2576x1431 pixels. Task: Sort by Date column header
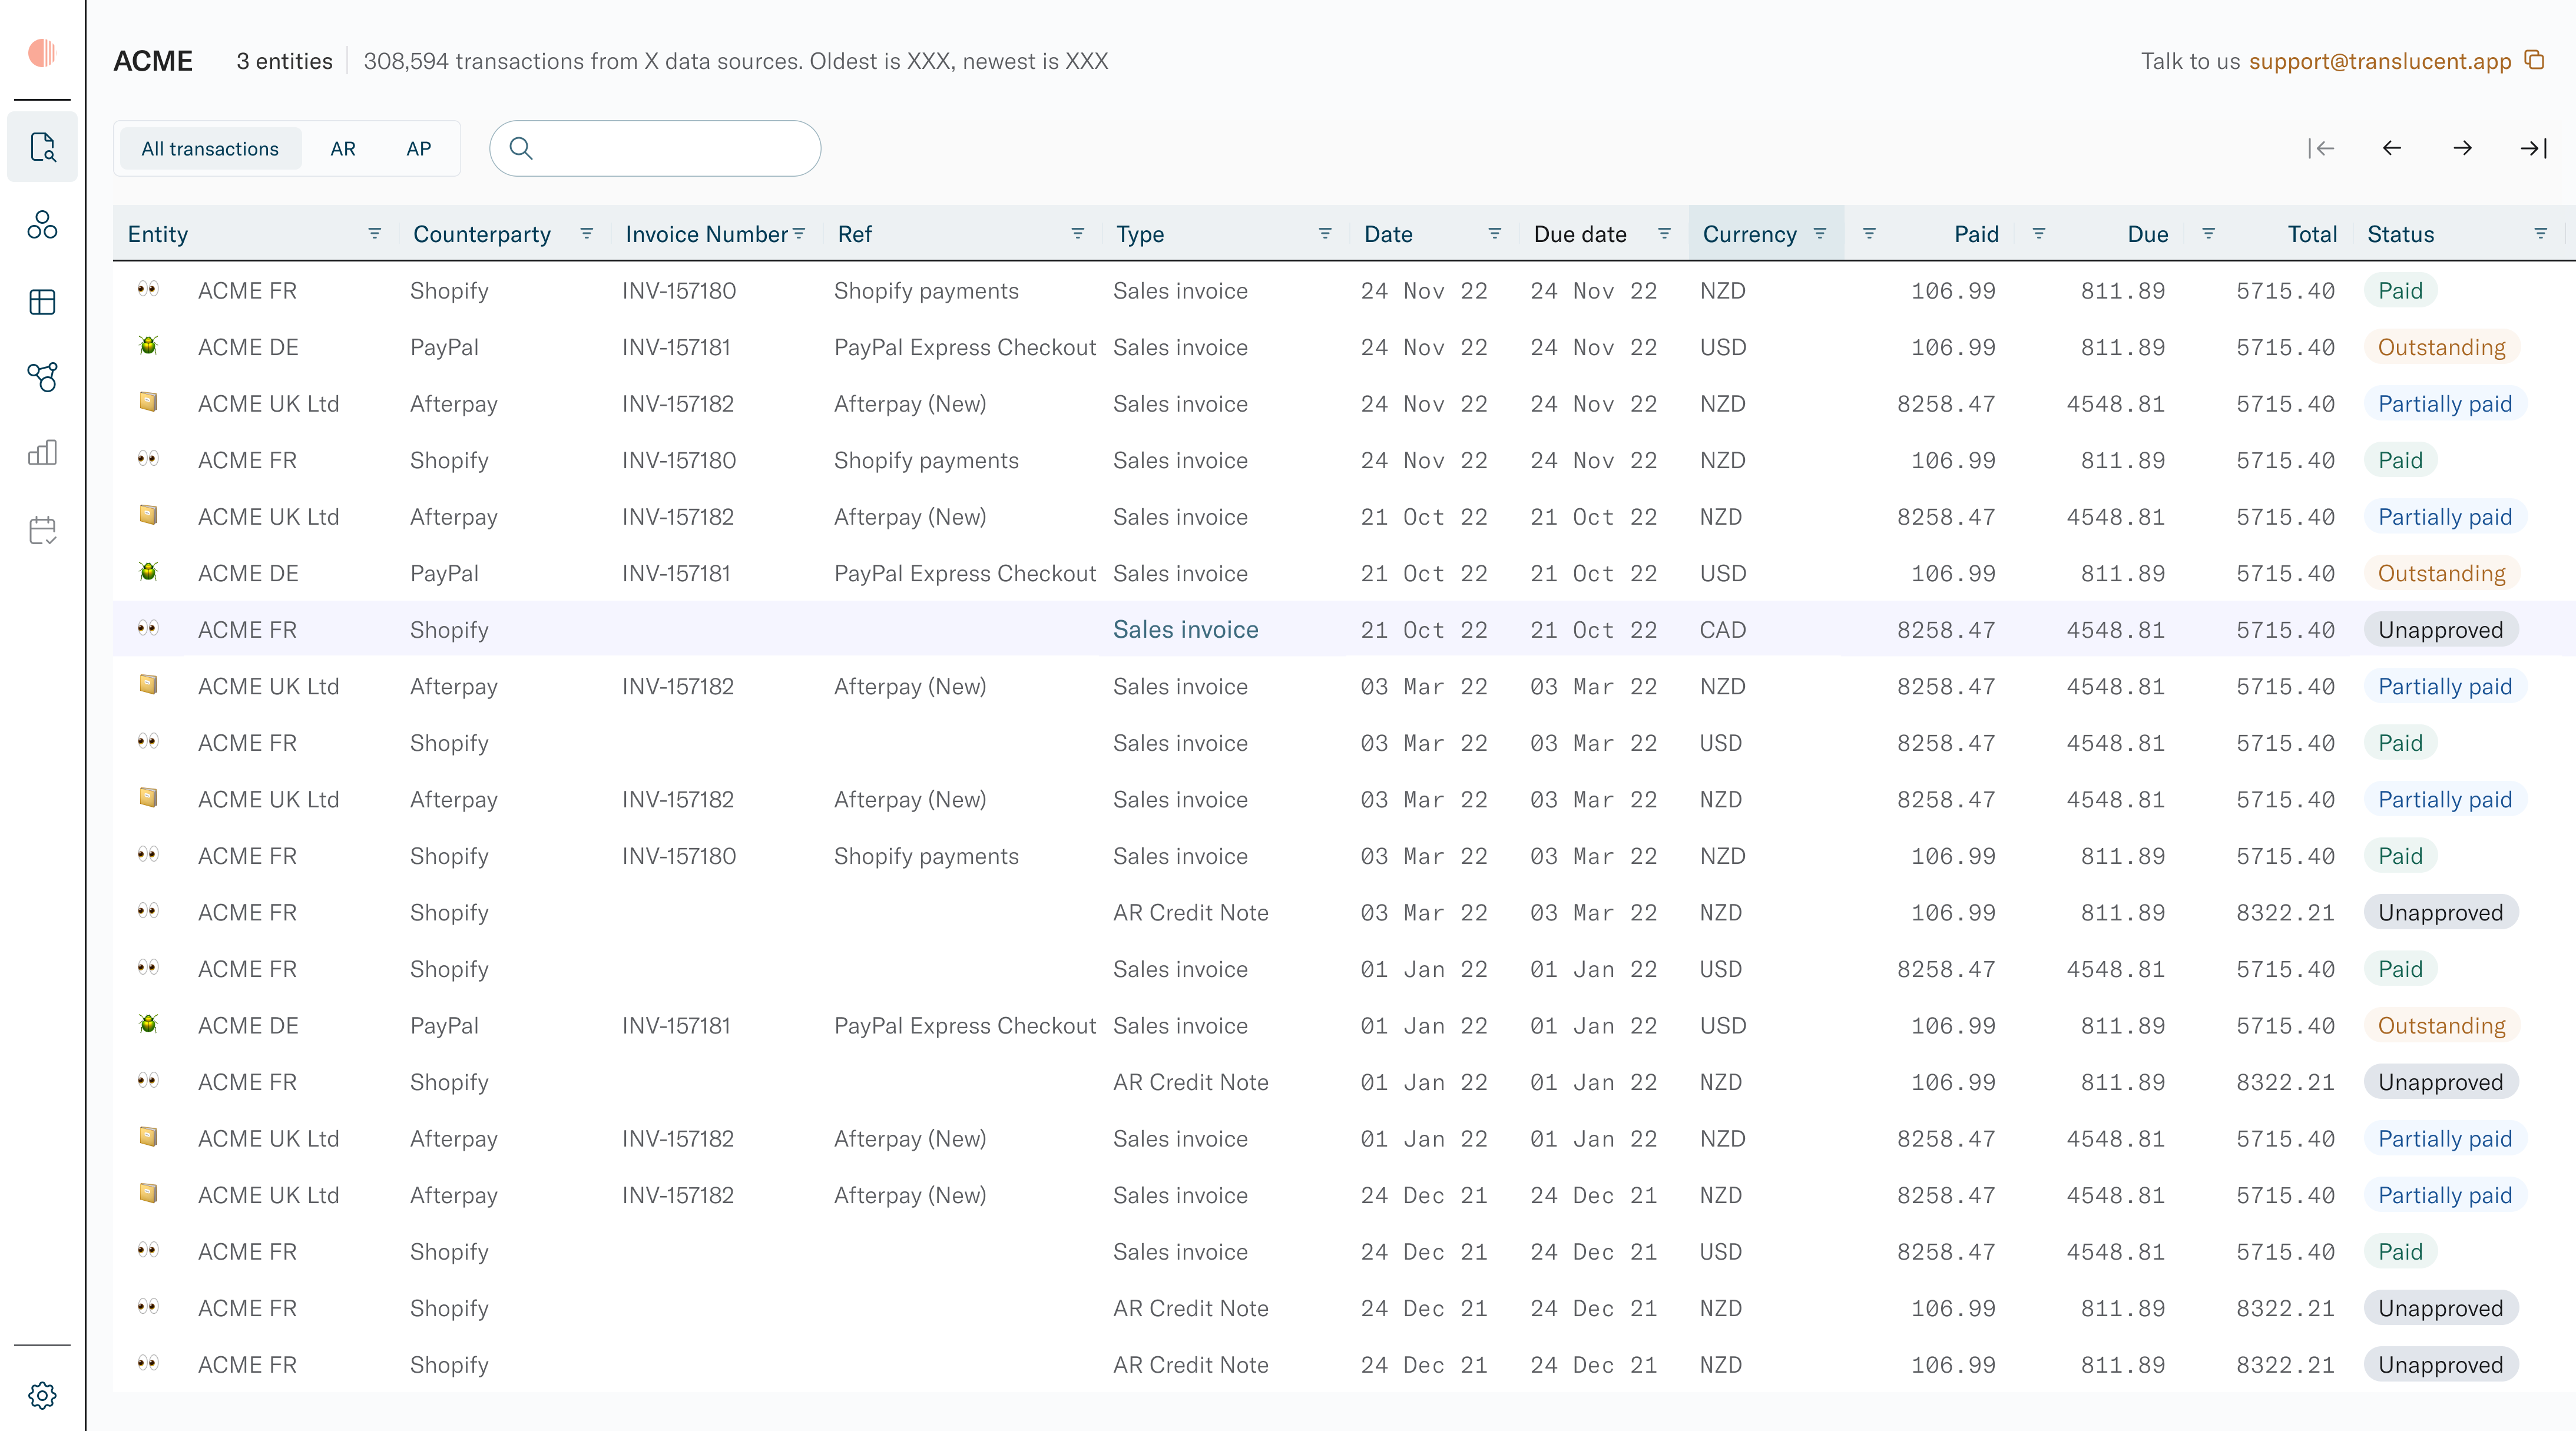tap(1389, 234)
